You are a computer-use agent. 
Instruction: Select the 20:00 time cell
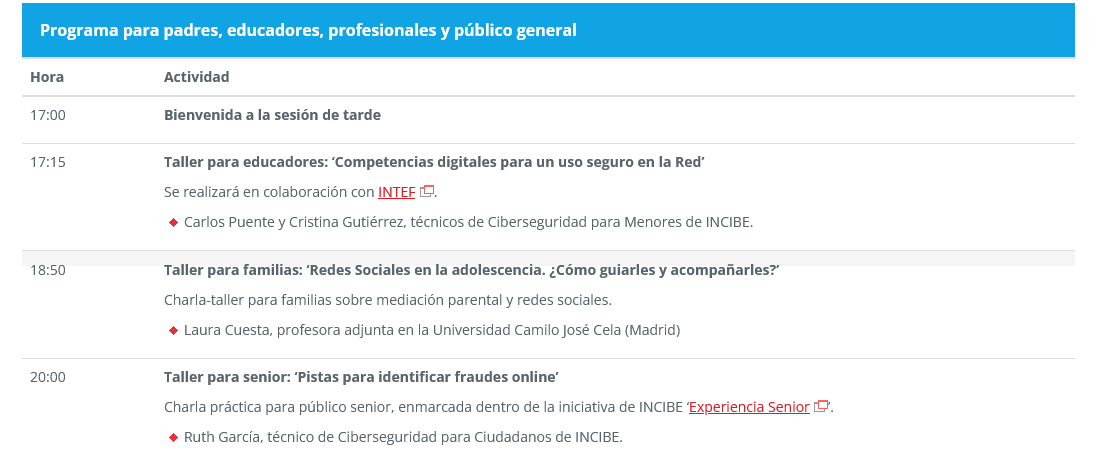coord(48,377)
